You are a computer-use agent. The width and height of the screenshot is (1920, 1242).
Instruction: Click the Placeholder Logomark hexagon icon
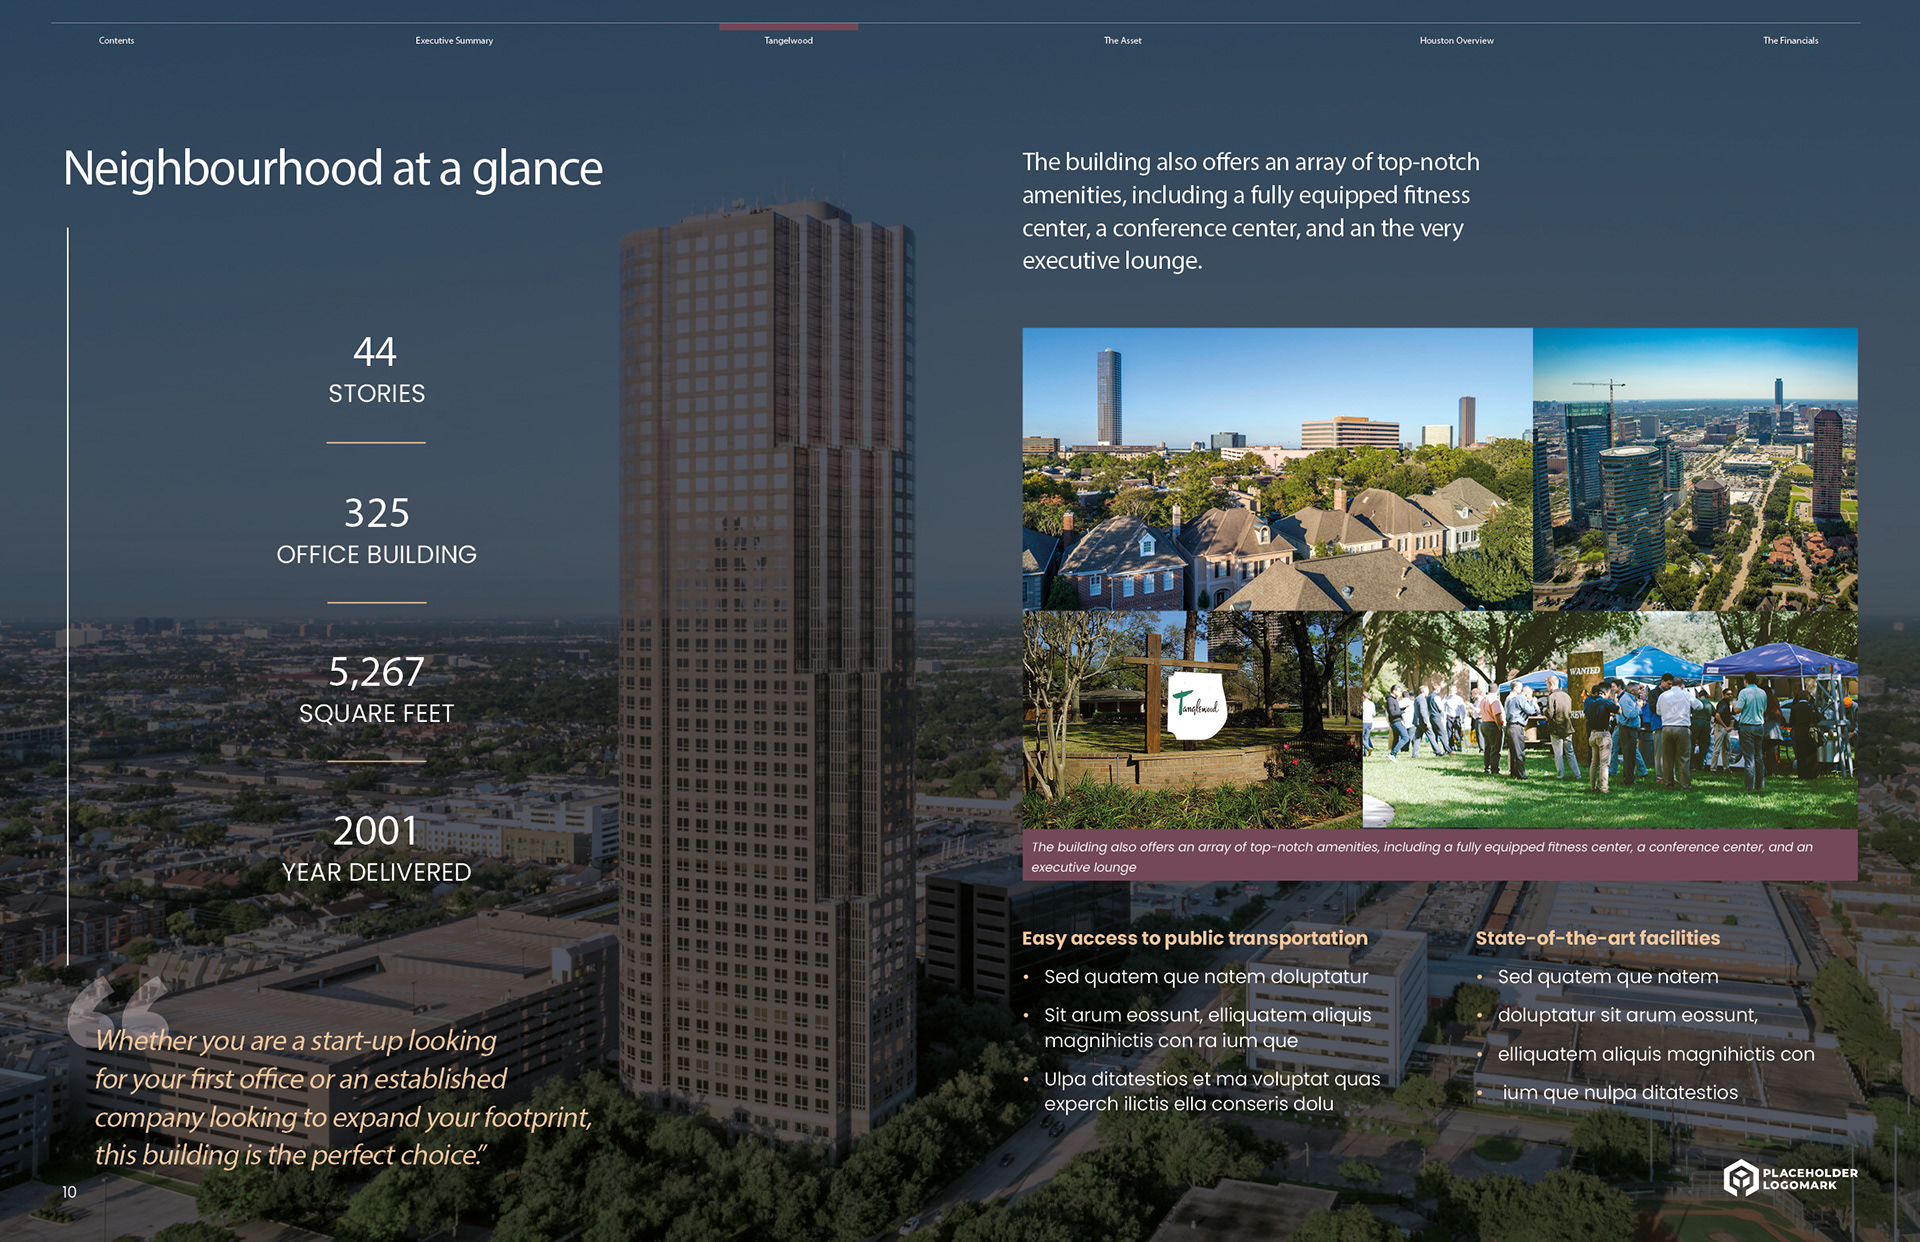1740,1178
